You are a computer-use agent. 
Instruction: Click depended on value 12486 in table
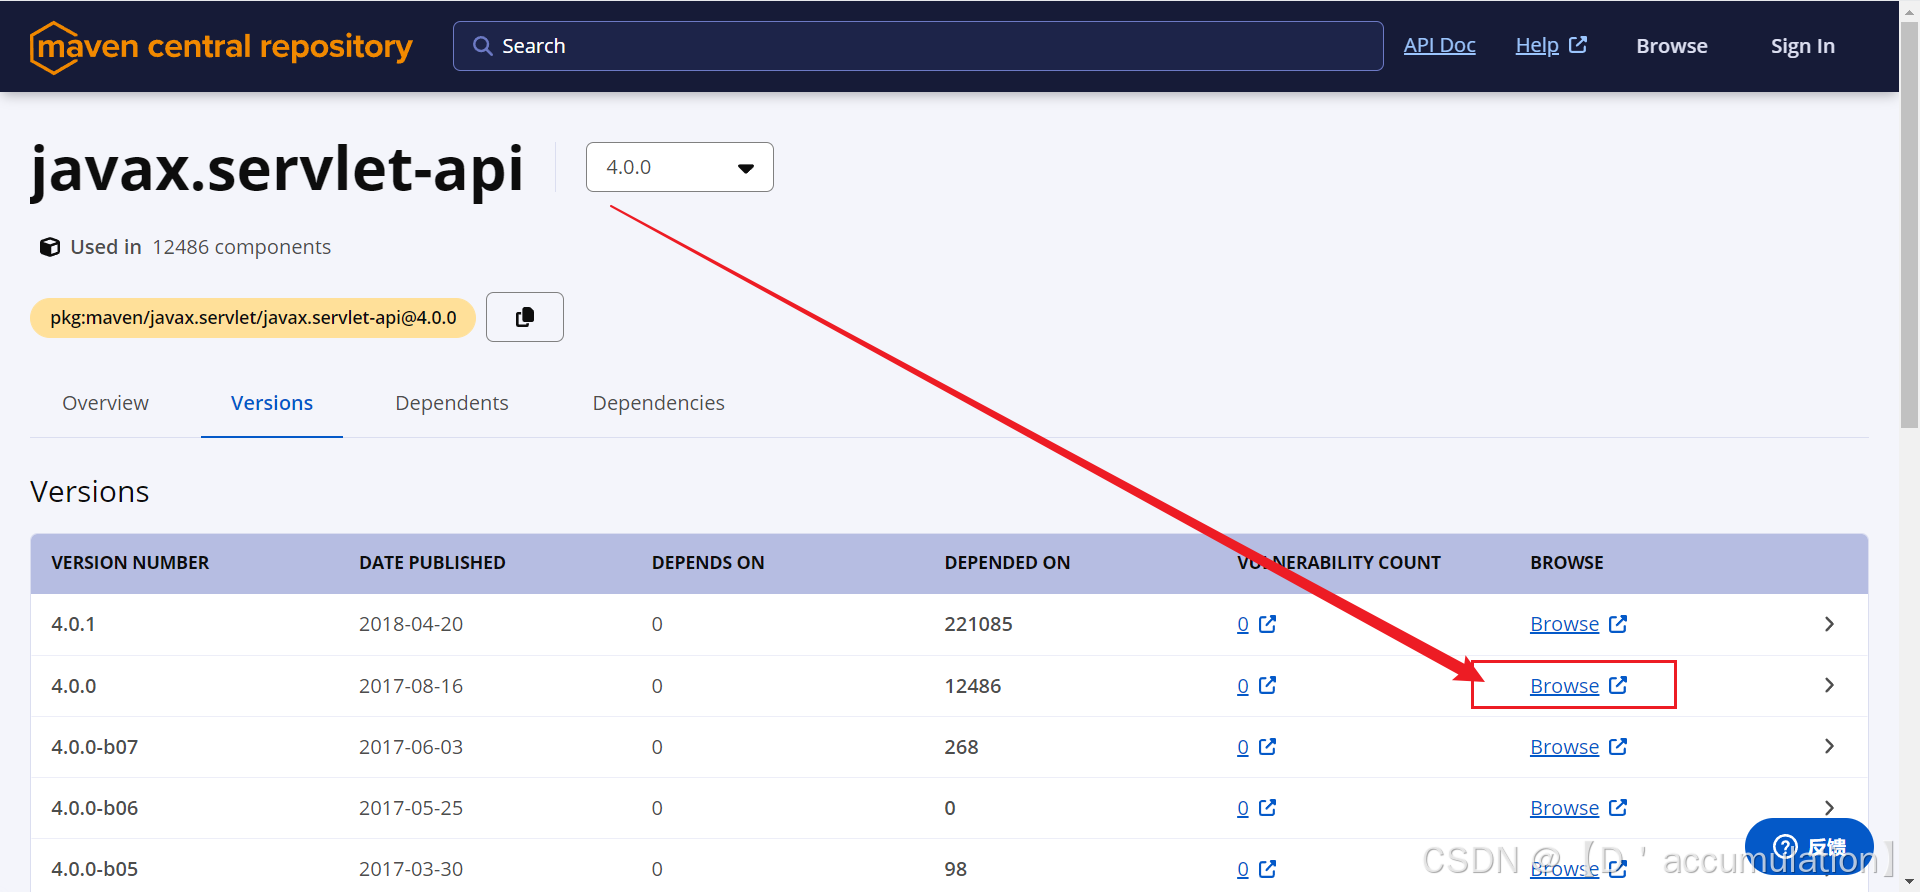(973, 686)
